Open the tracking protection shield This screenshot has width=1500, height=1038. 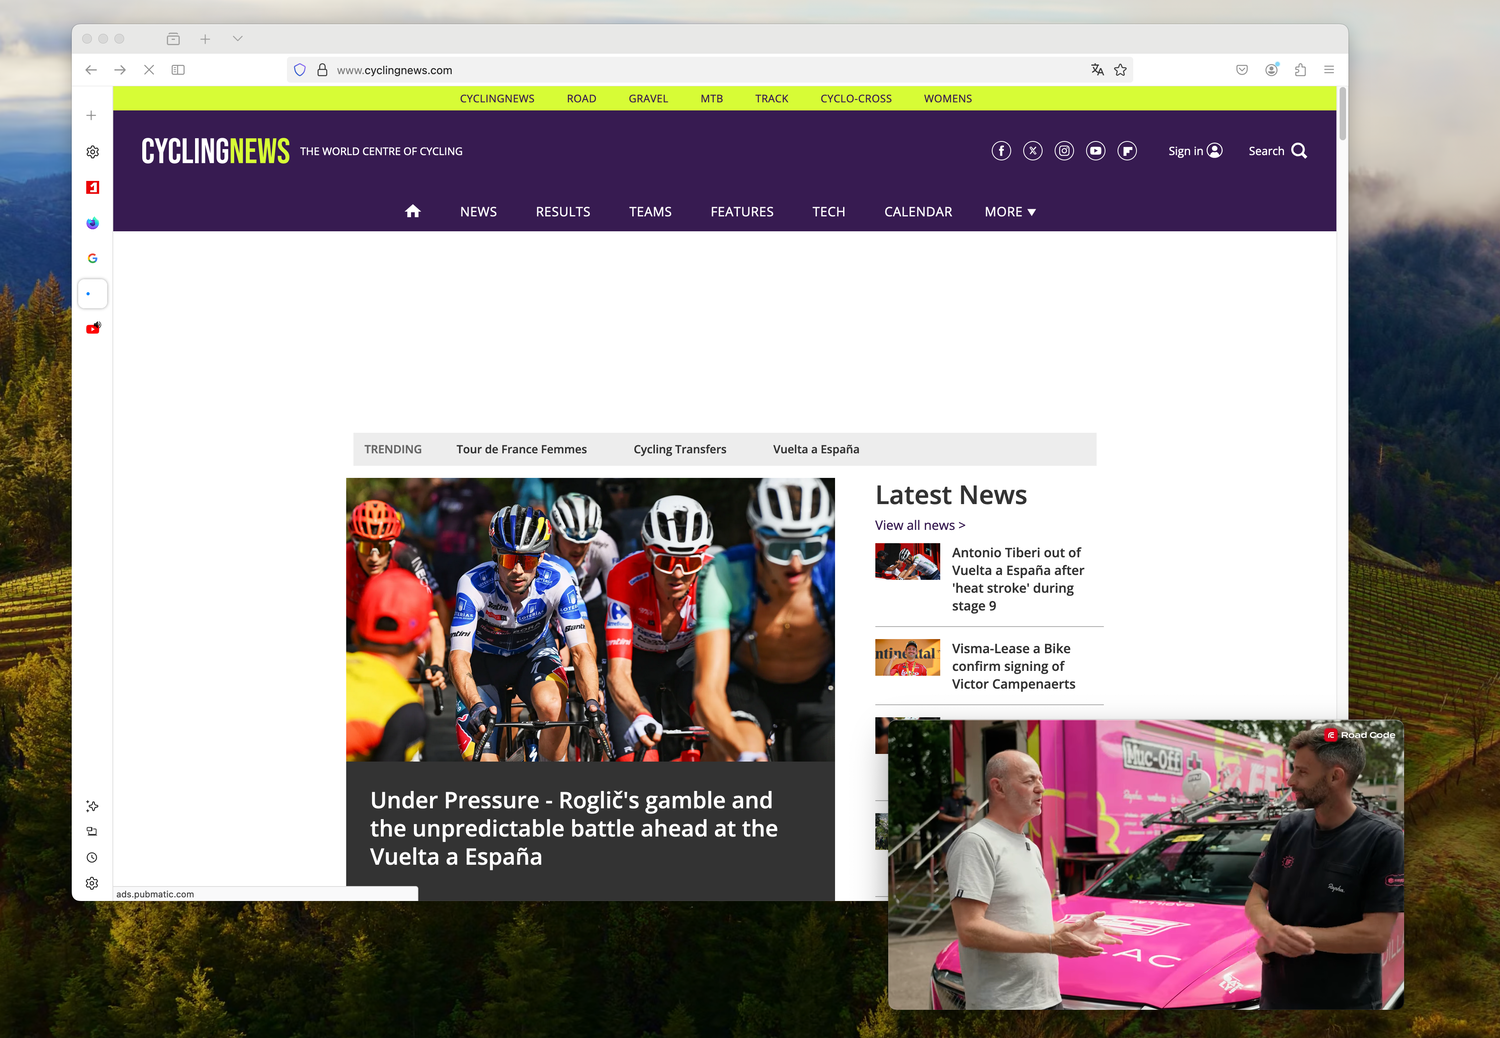(300, 70)
